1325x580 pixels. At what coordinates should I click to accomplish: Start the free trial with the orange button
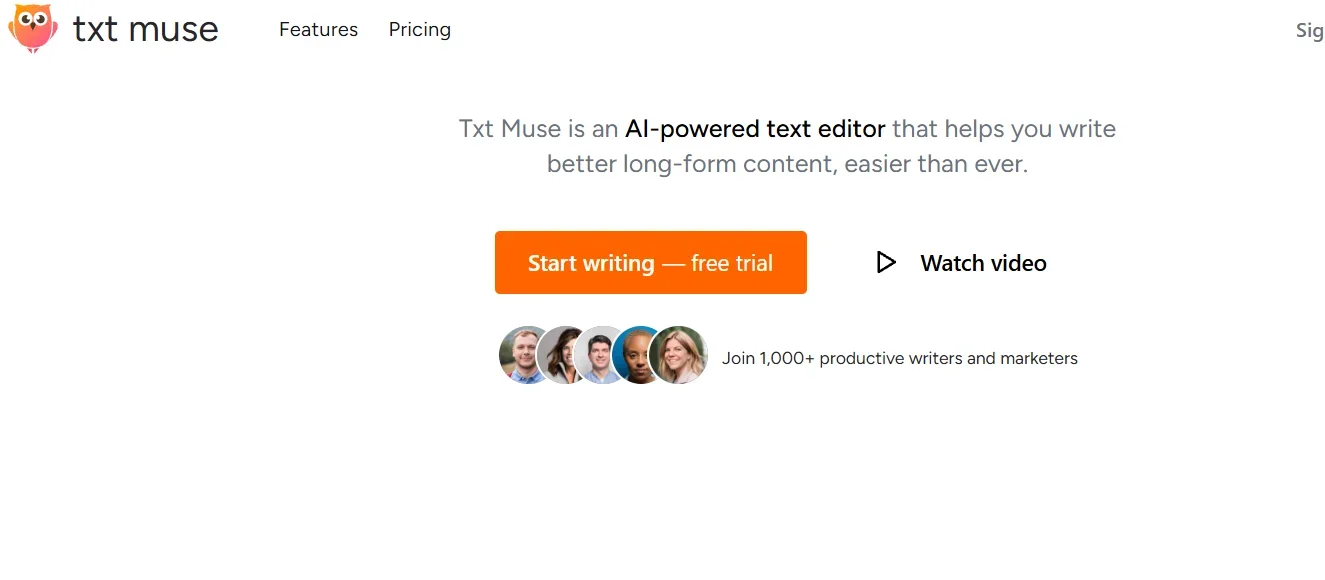tap(650, 262)
